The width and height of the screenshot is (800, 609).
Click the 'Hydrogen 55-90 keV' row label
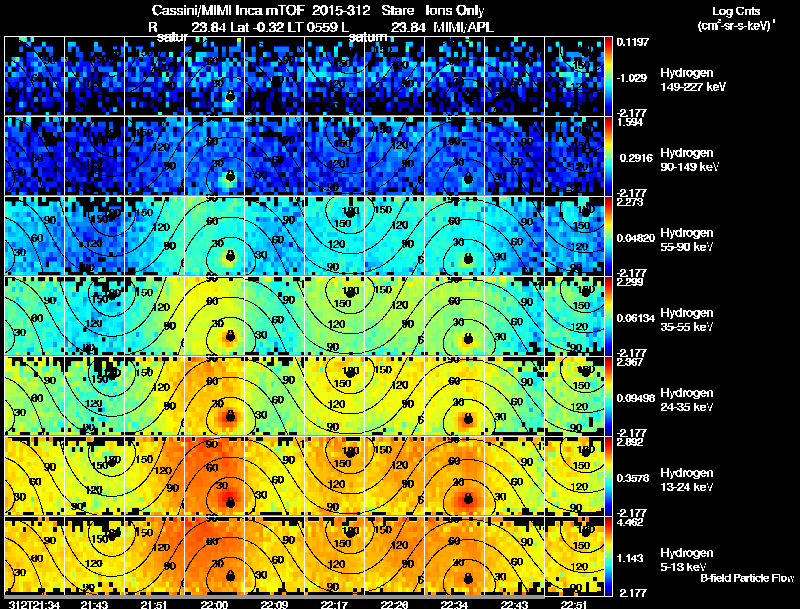click(687, 240)
